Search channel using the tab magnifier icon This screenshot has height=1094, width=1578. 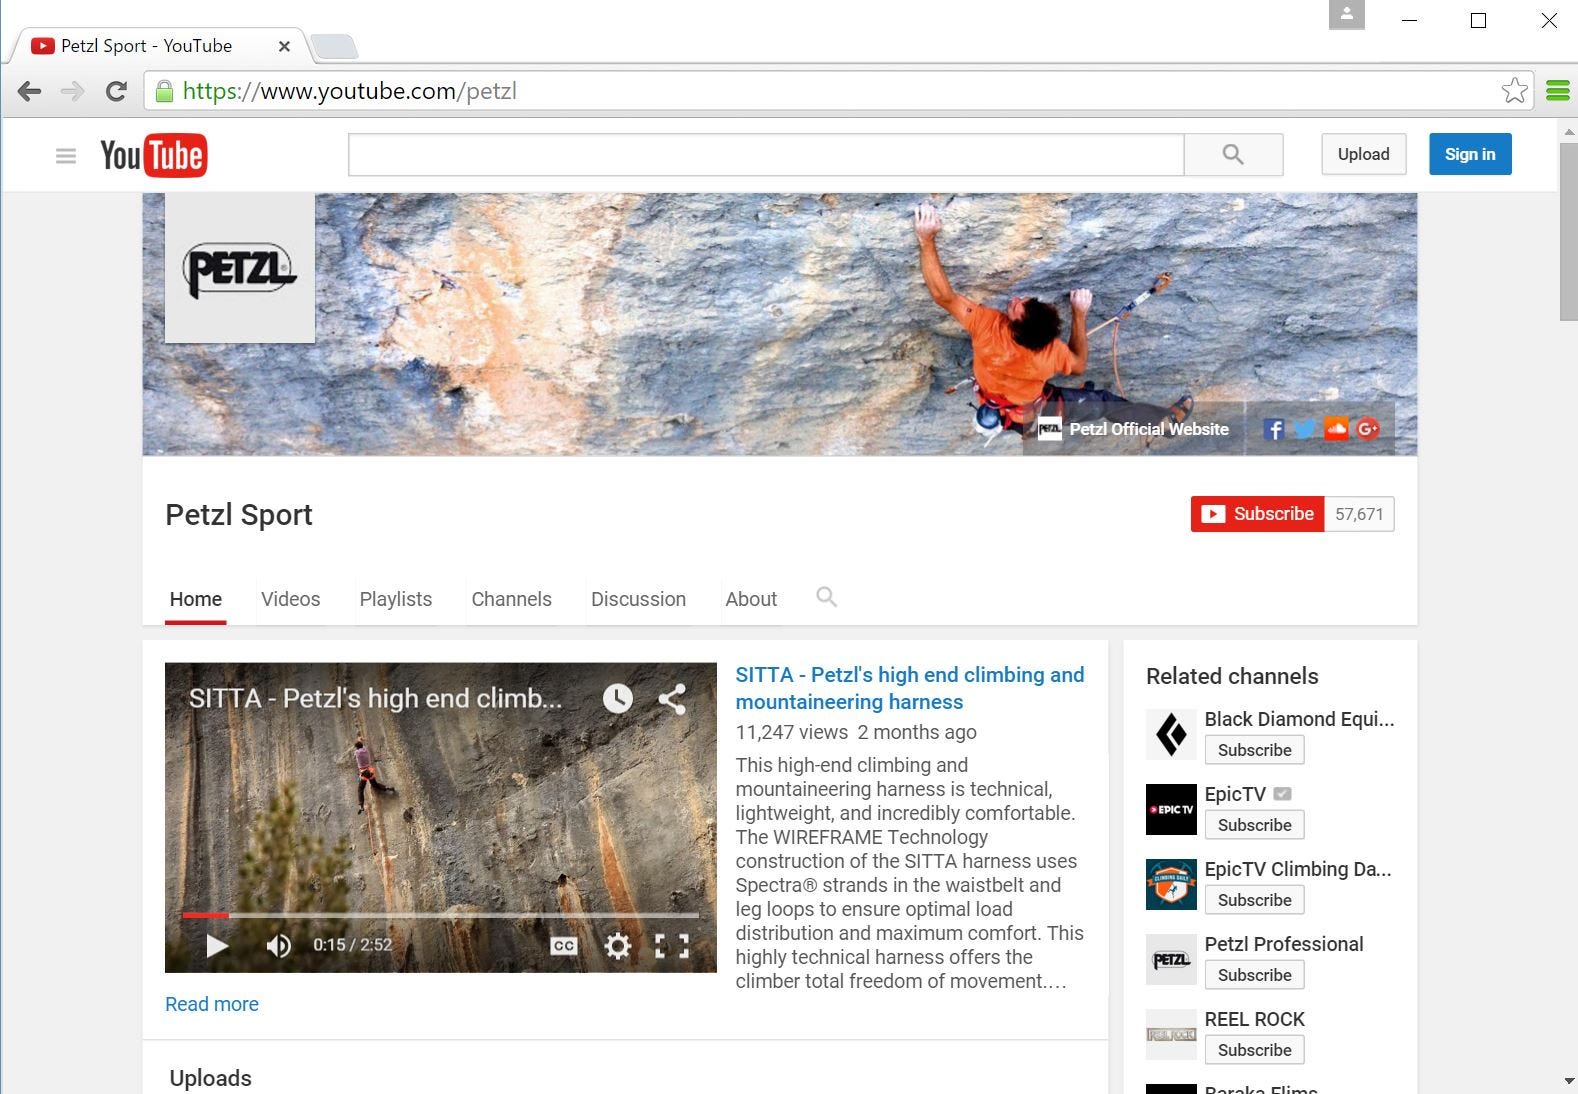[x=826, y=597]
